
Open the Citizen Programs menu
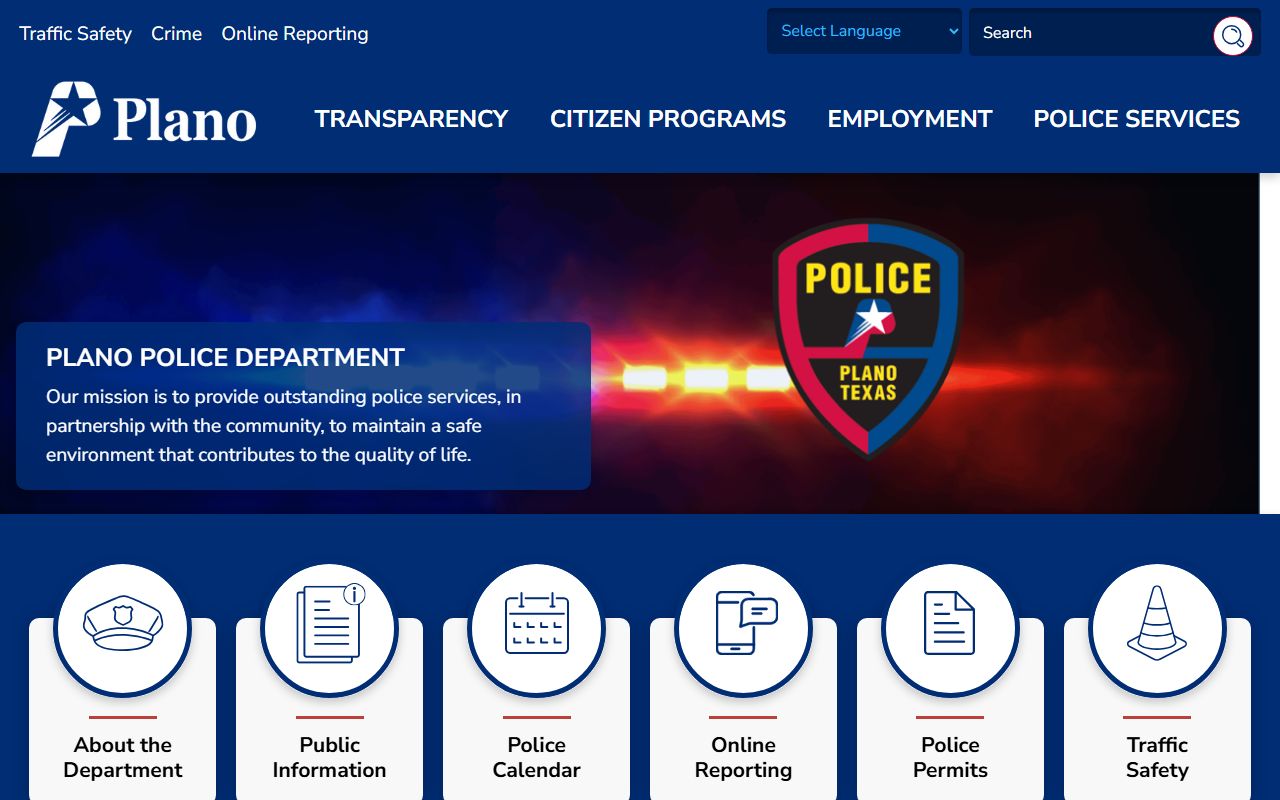pyautogui.click(x=668, y=119)
